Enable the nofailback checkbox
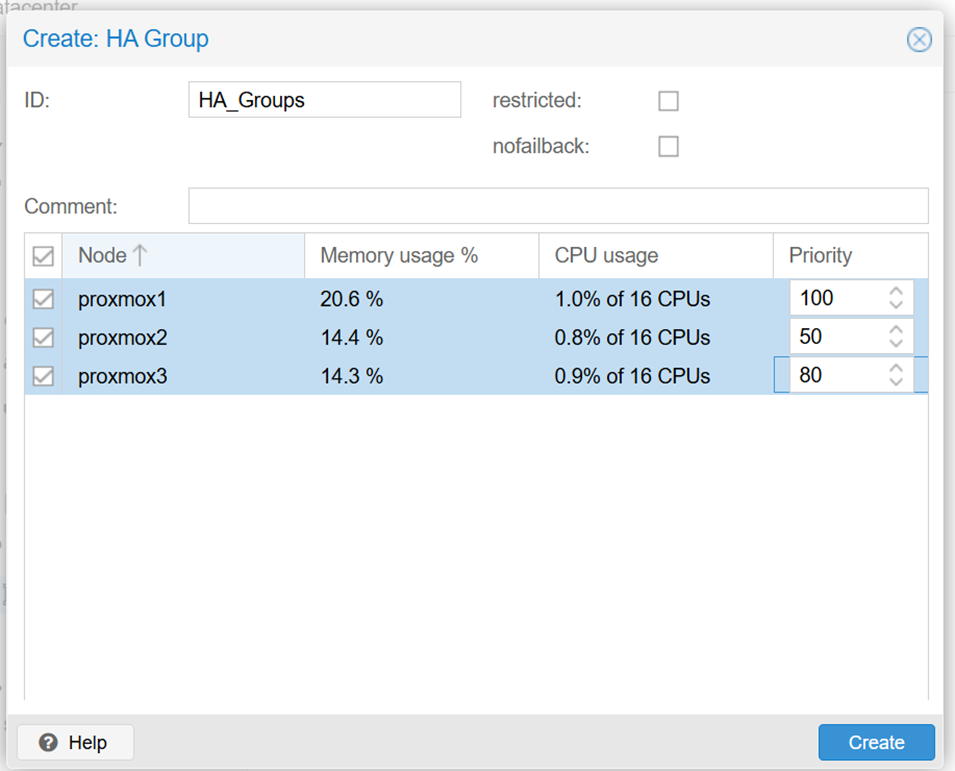 (x=668, y=147)
